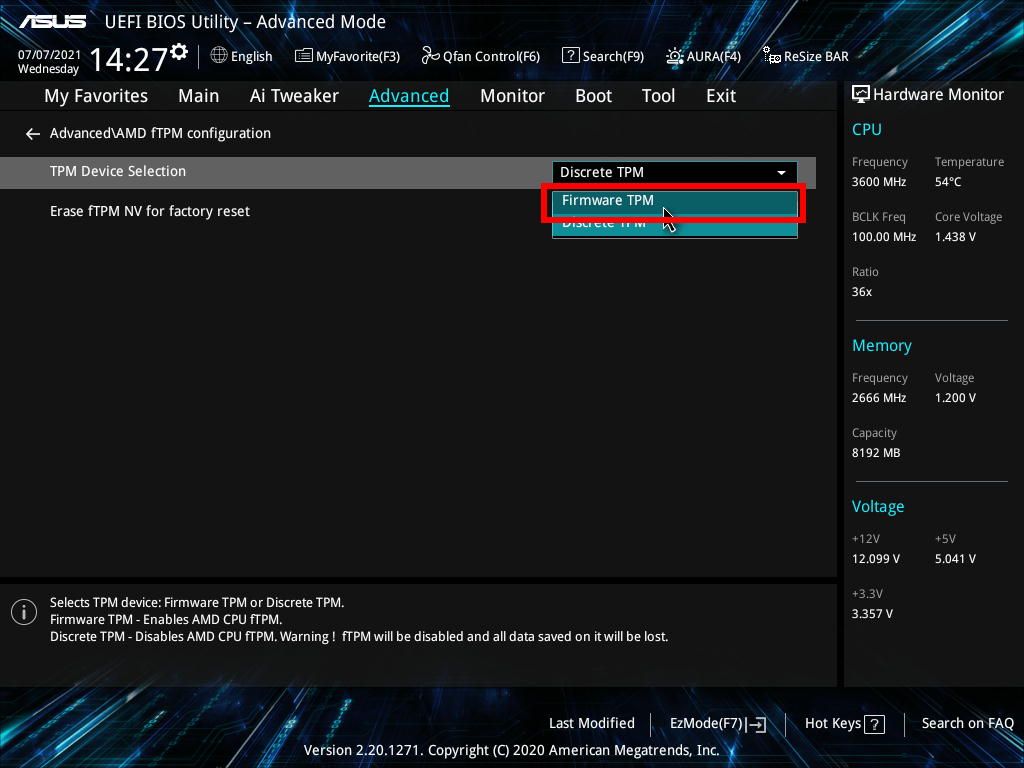Click the Core Voltage value 1.438 V

[x=955, y=237]
